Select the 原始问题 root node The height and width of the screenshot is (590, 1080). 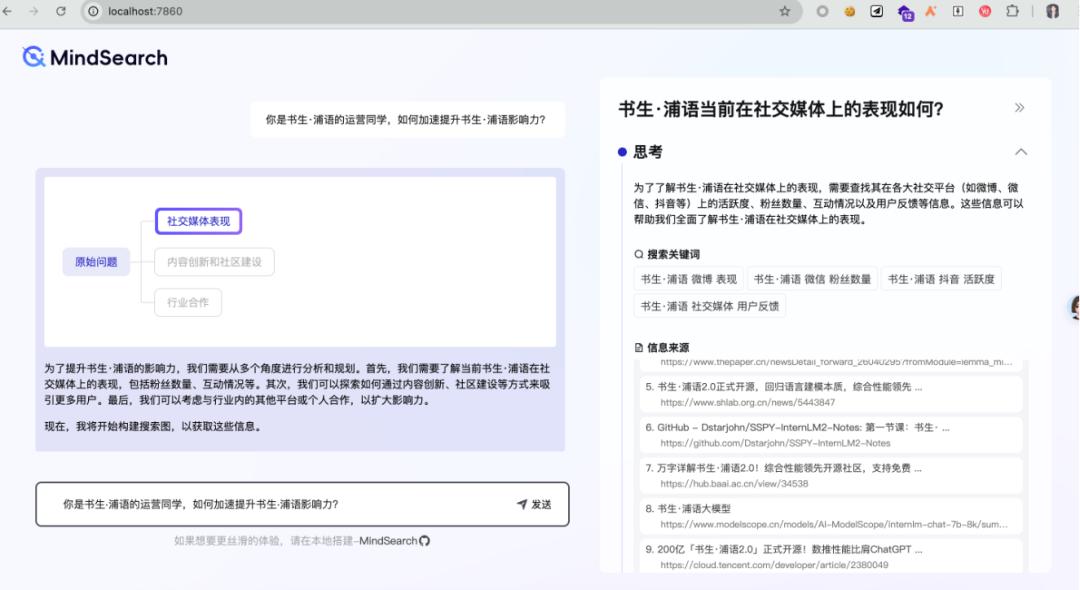[96, 262]
